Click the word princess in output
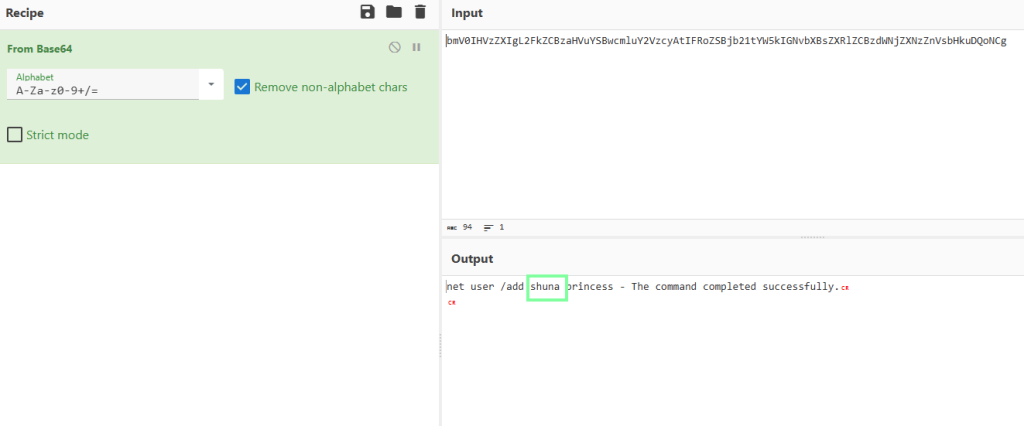The image size is (1024, 426). point(590,287)
